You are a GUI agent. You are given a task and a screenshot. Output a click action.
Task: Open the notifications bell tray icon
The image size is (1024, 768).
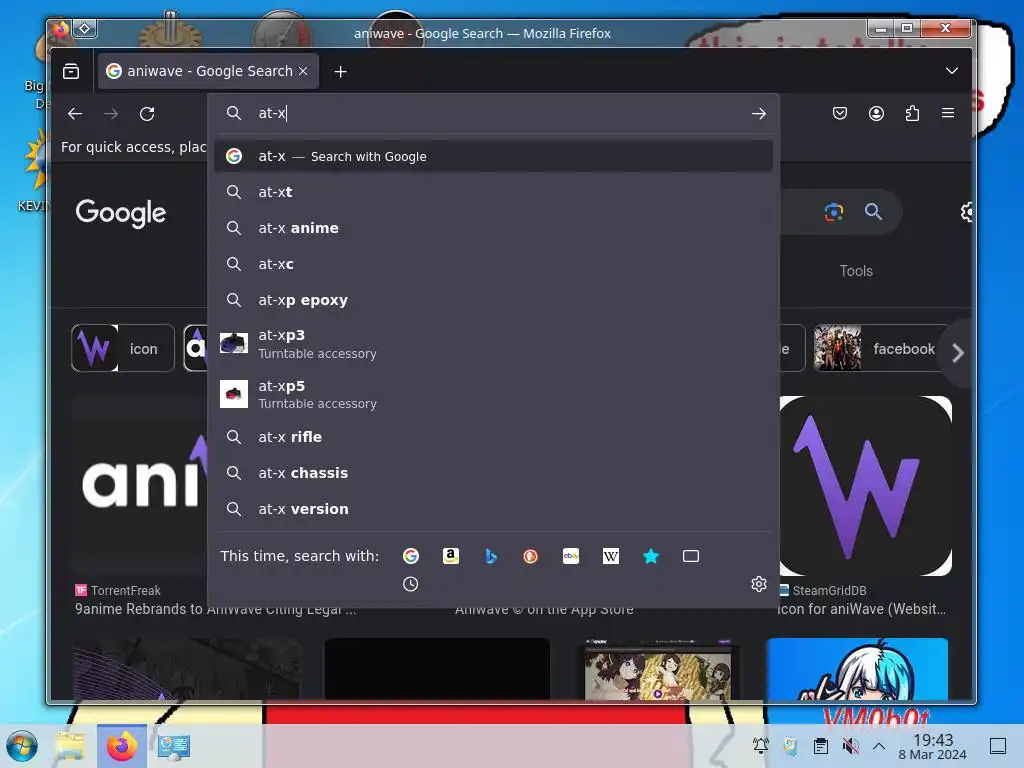(760, 746)
